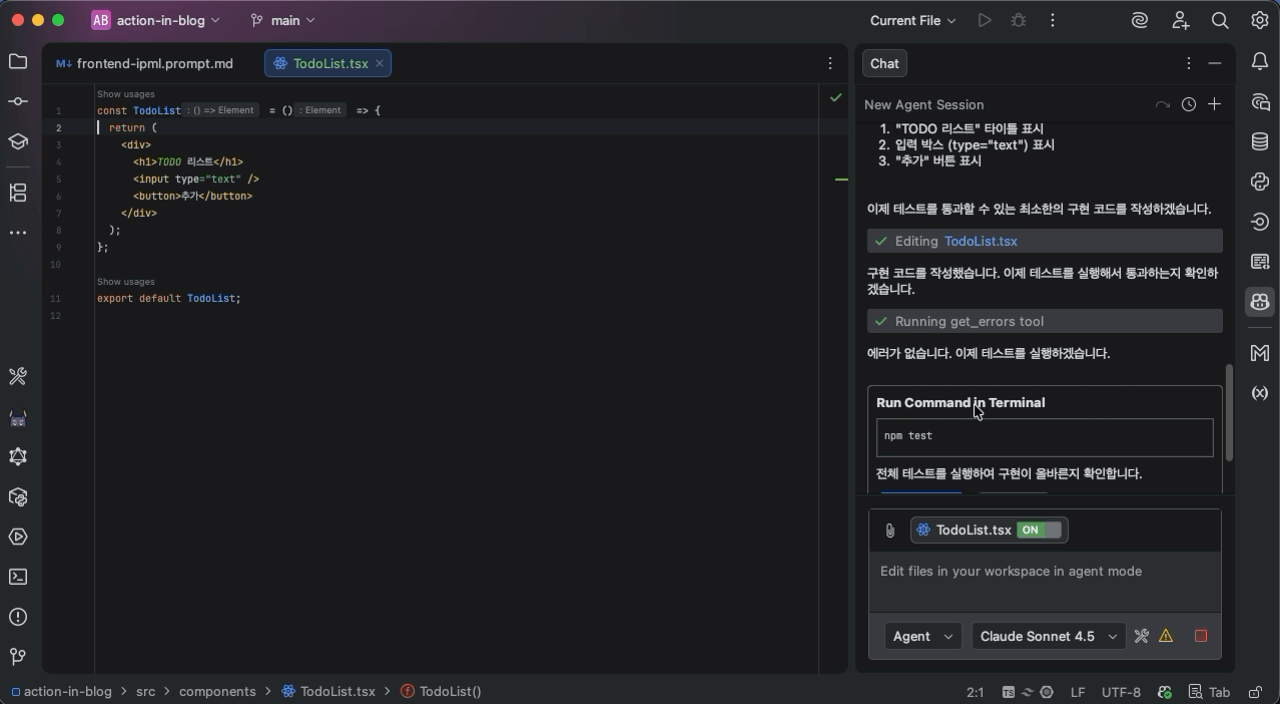Open the Database tool window
This screenshot has width=1280, height=704.
(x=1260, y=142)
